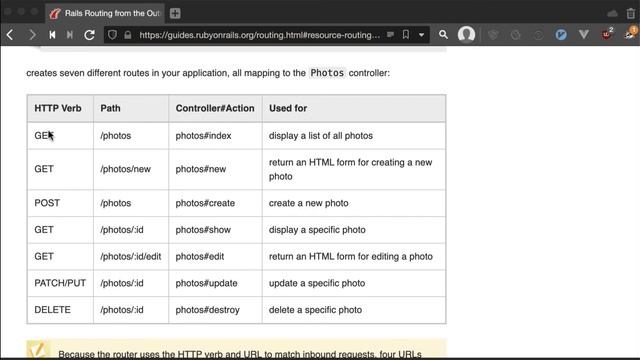Click the Used for column header
This screenshot has height=360, width=640.
click(354, 108)
